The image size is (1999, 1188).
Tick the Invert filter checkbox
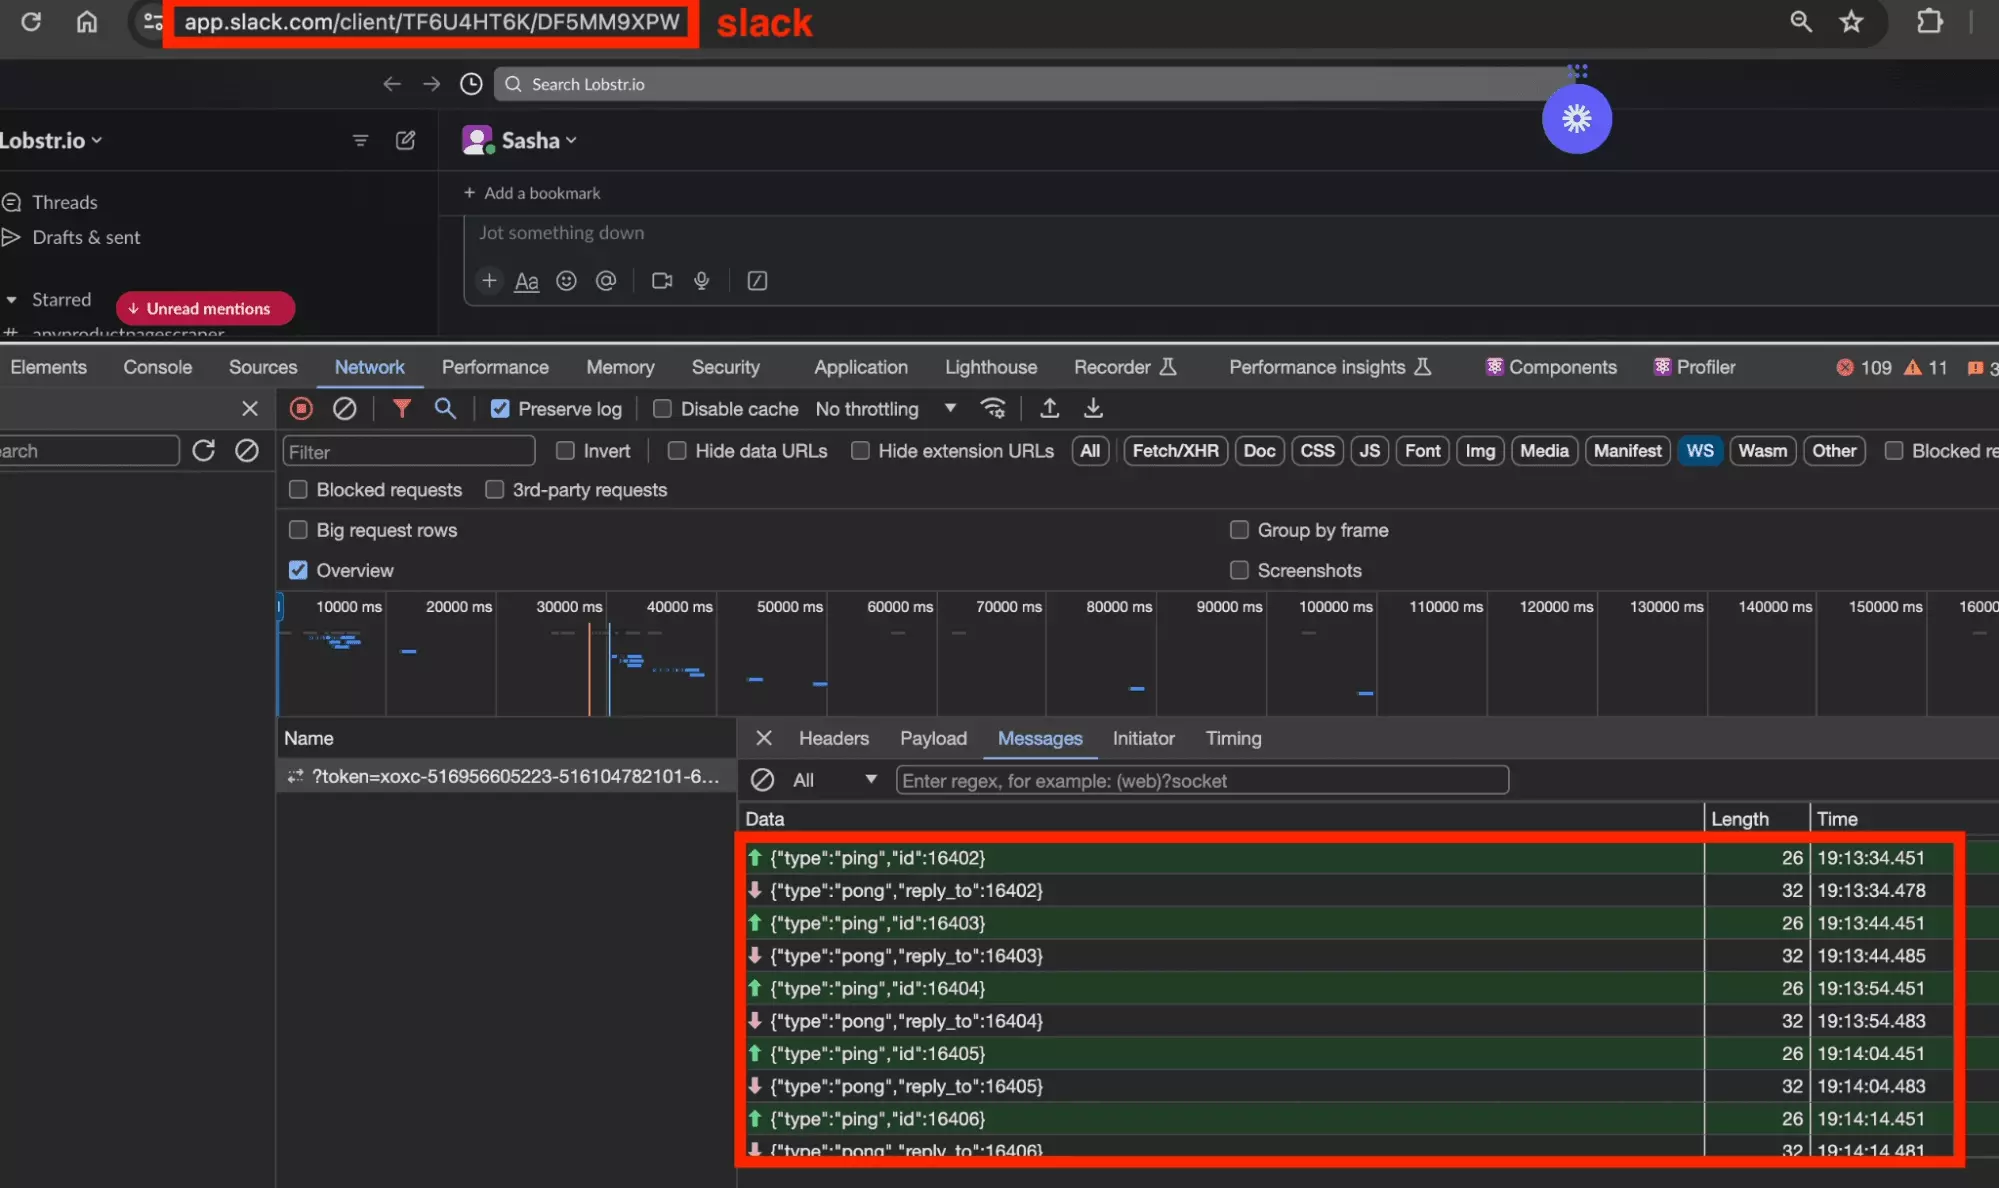[565, 451]
